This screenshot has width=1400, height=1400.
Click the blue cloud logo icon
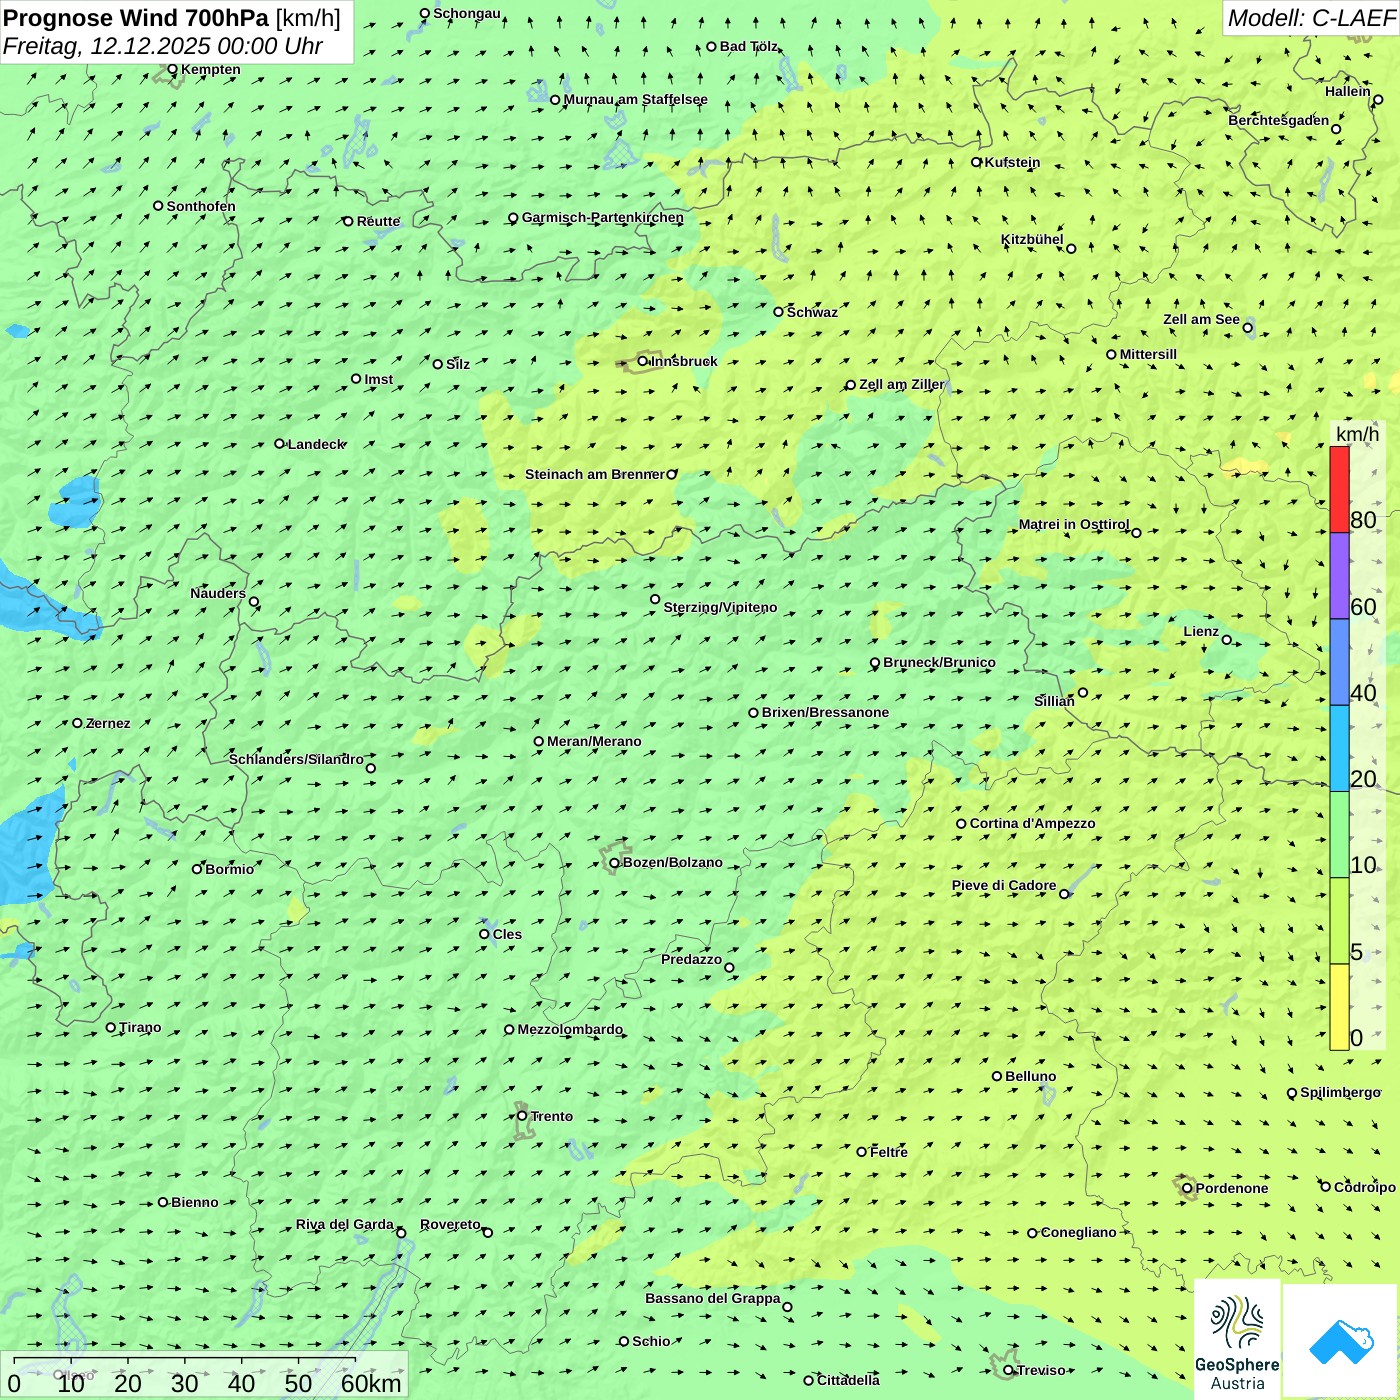1341,1342
